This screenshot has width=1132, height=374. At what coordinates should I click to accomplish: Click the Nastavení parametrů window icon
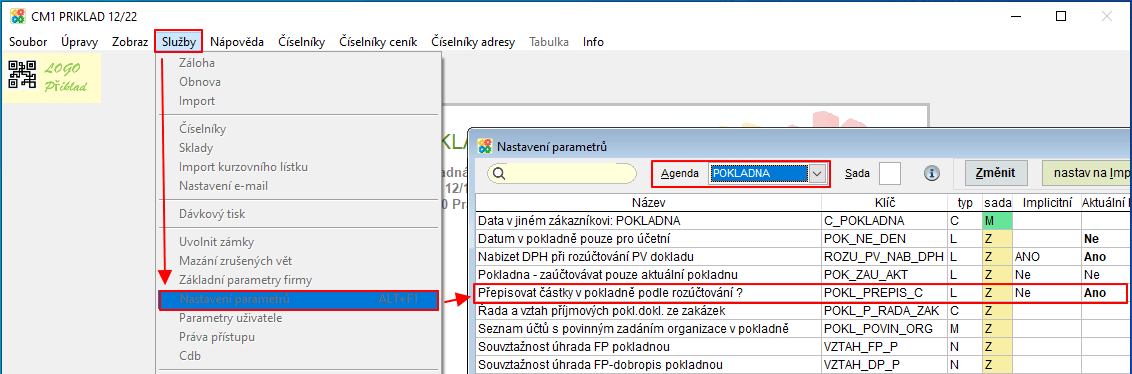[x=485, y=147]
